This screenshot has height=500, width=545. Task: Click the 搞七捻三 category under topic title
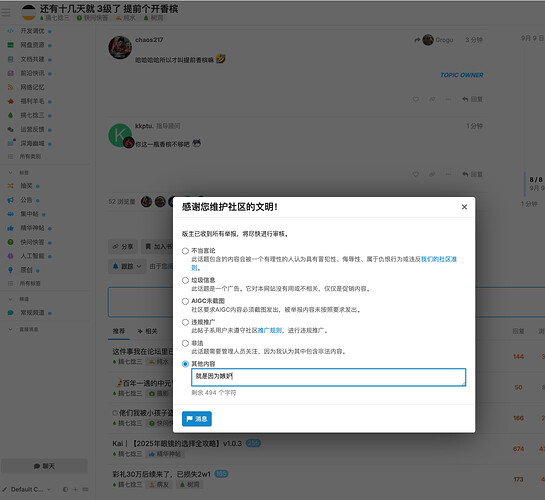pyautogui.click(x=55, y=18)
